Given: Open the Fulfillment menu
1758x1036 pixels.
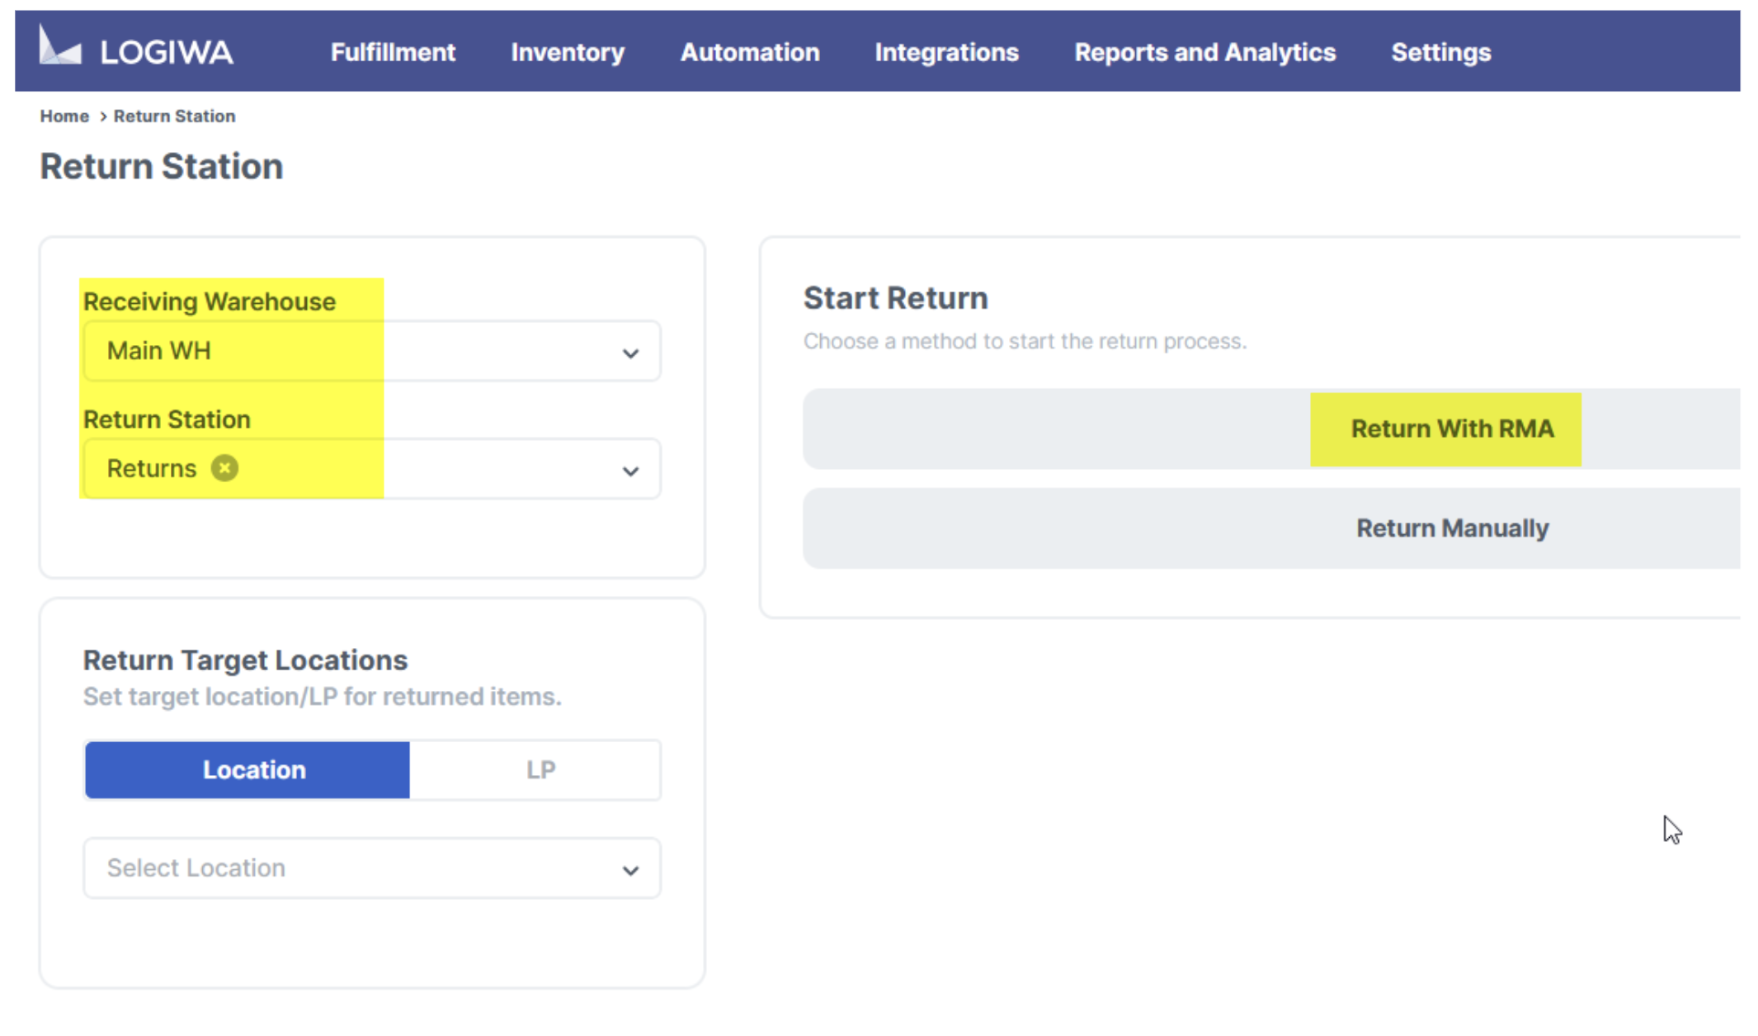Looking at the screenshot, I should tap(393, 52).
